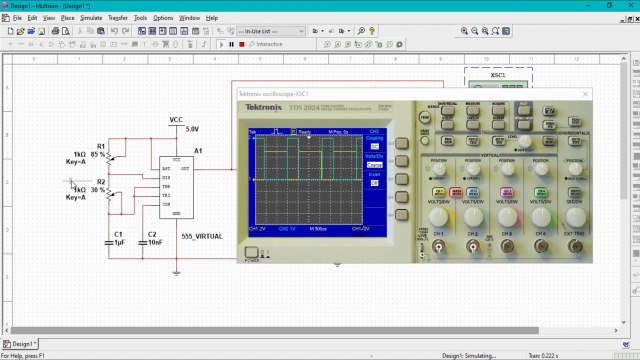Click the help lightbulb icon

tap(372, 31)
